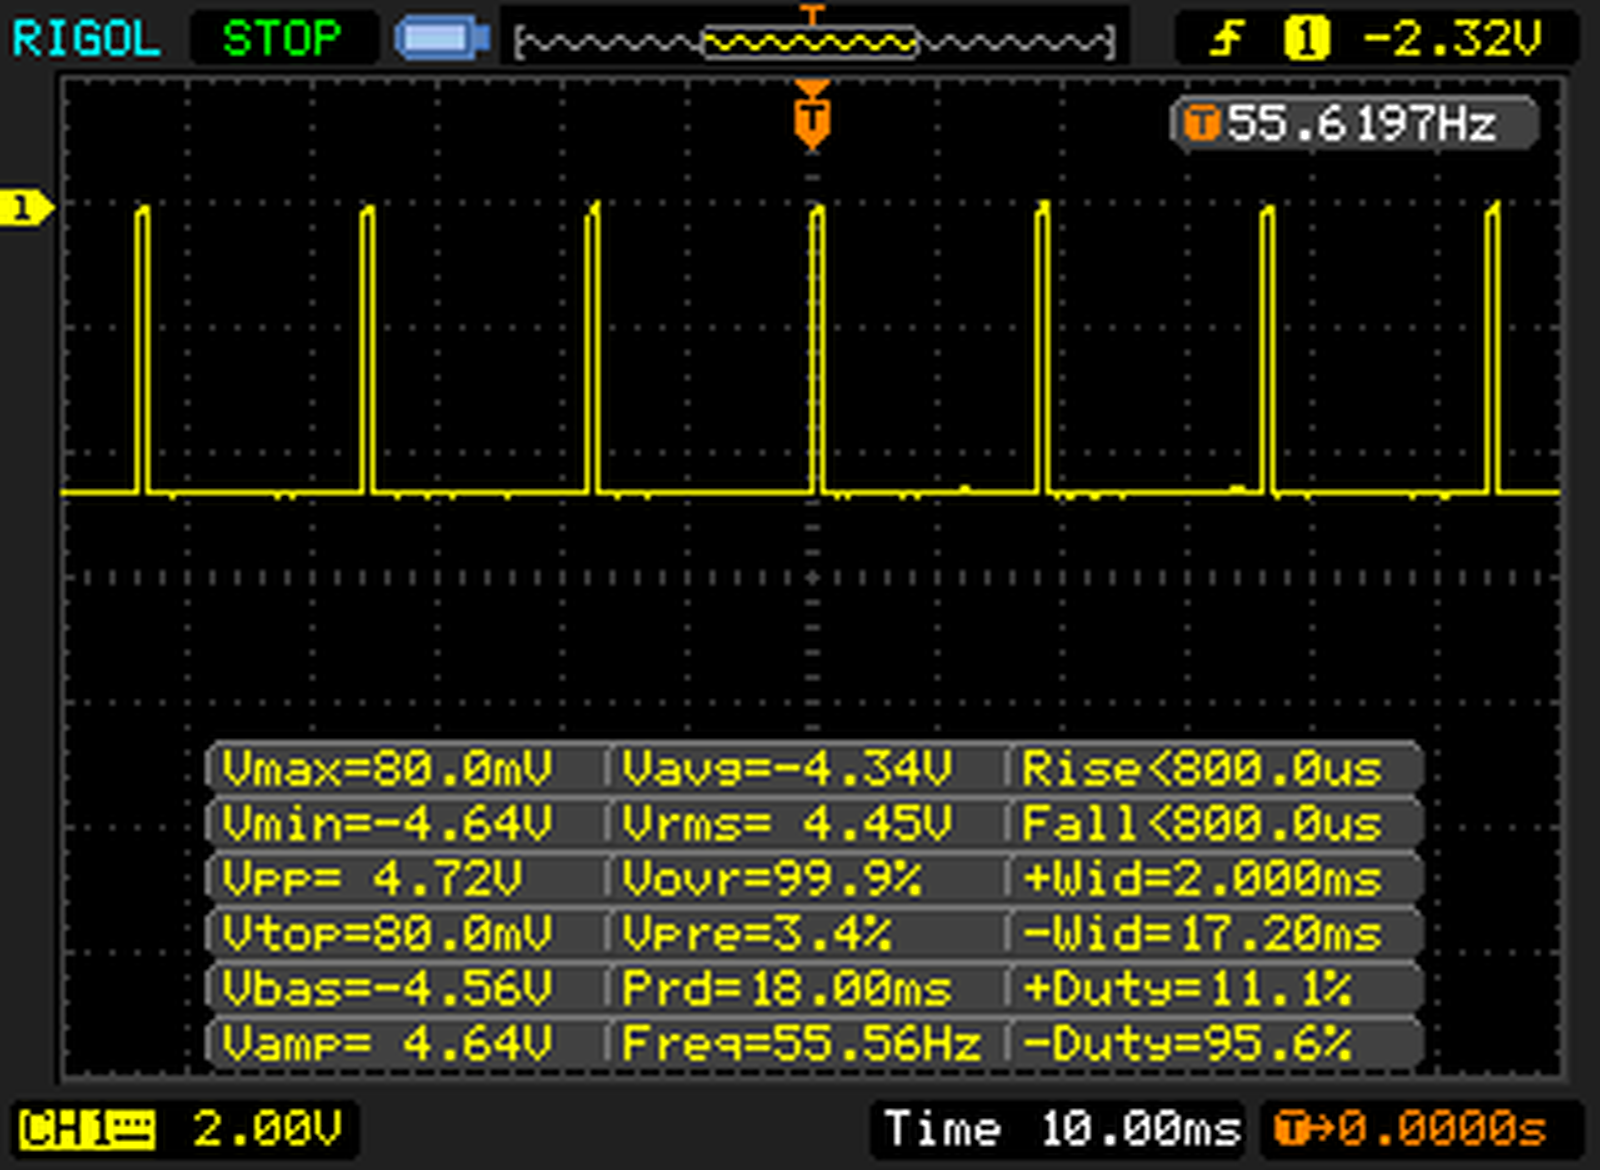Click the Vtop=80.0mV measurement
The image size is (1600, 1170).
tap(387, 933)
